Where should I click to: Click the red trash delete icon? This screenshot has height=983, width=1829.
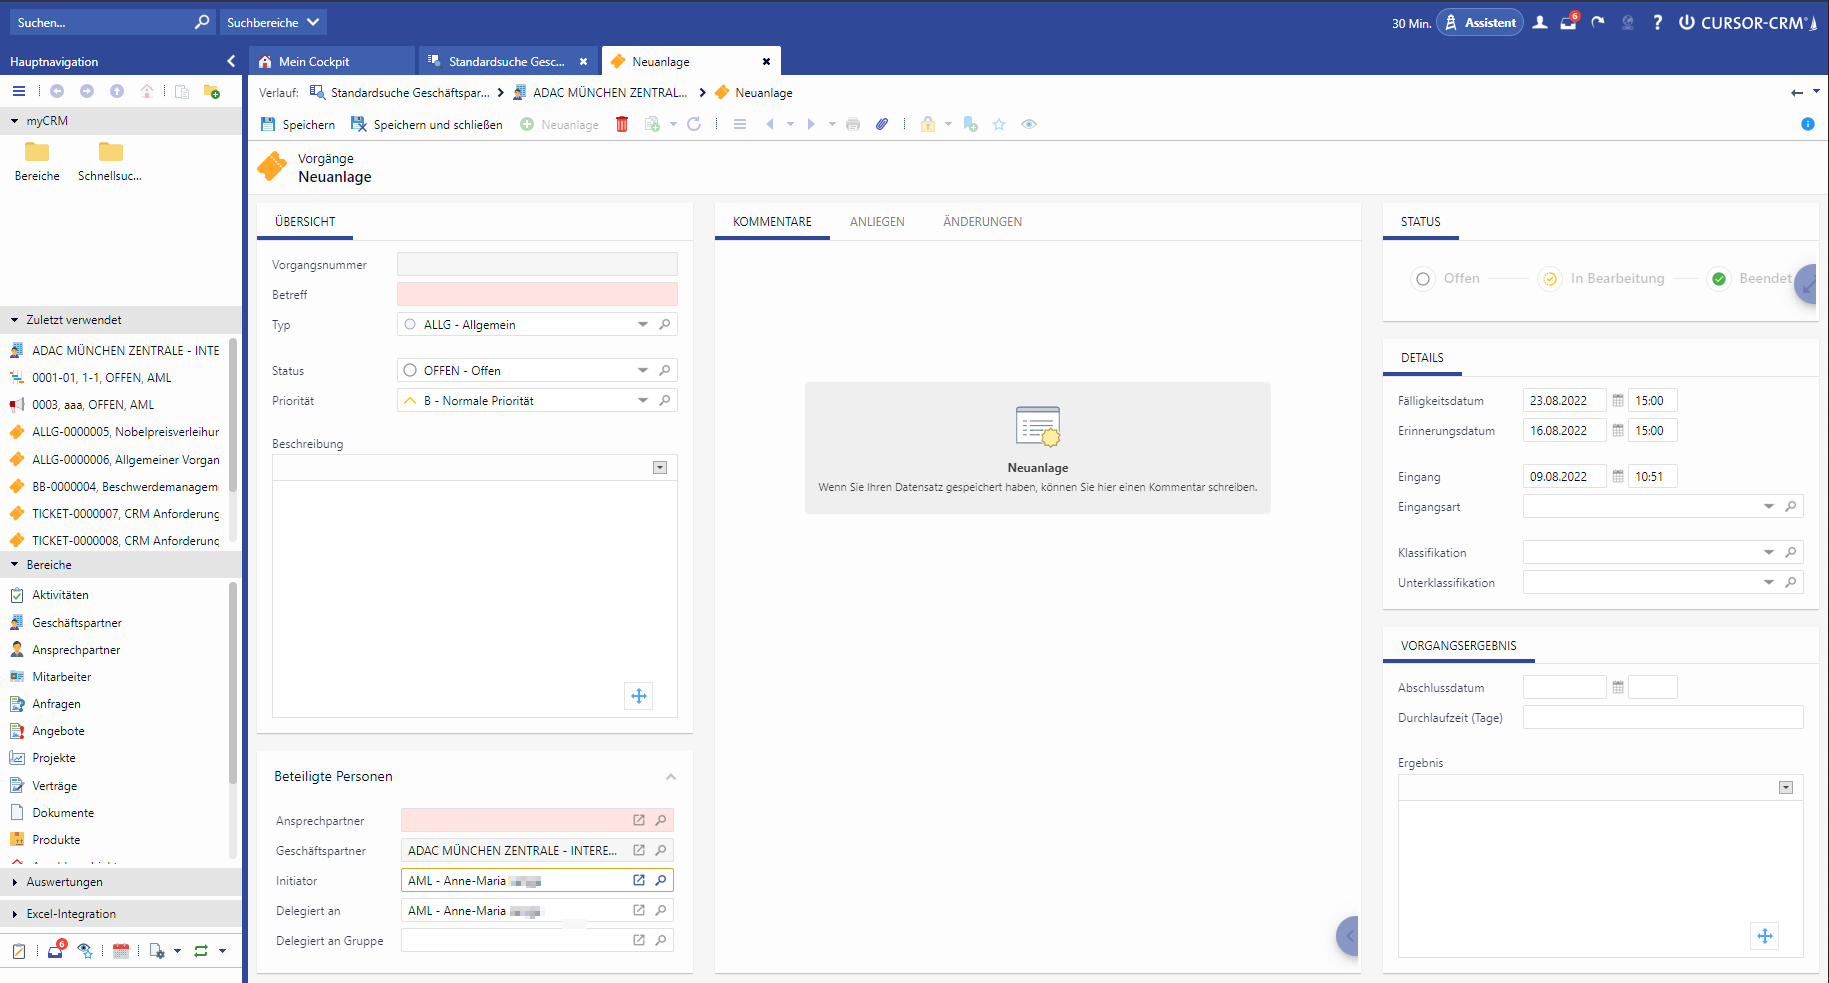[x=622, y=124]
